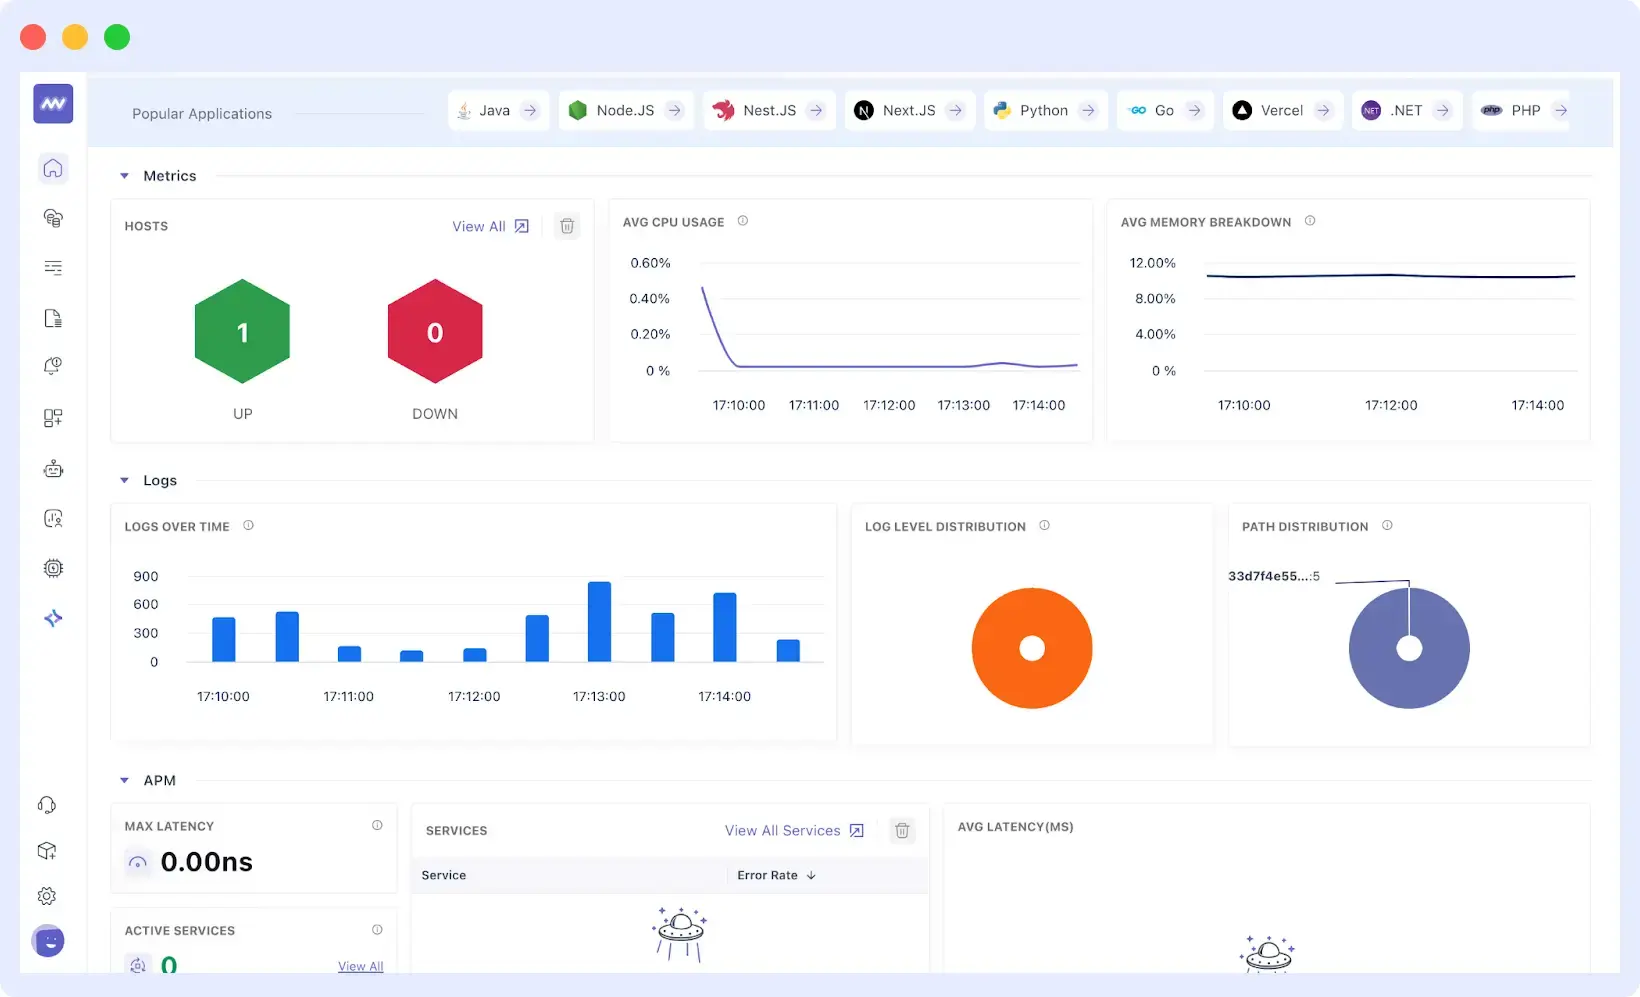Open the support headset icon
Image resolution: width=1640 pixels, height=997 pixels.
(47, 804)
